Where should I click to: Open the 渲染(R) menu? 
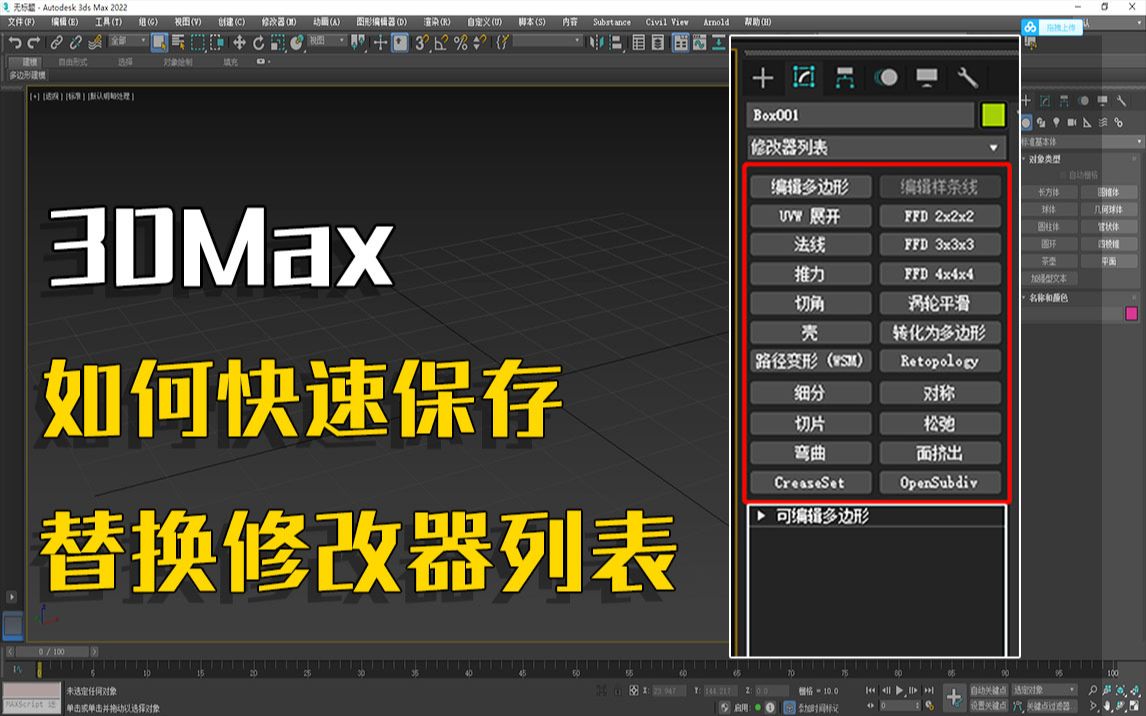point(439,22)
